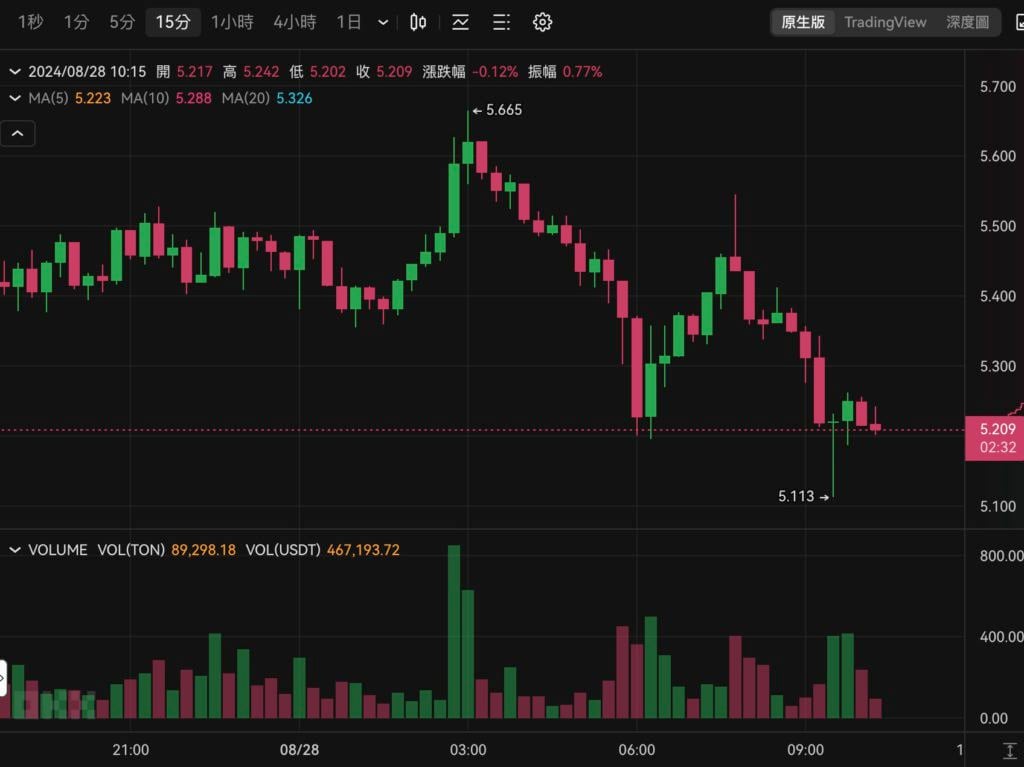The image size is (1024, 767).
Task: Choose the 4小時 timeframe
Action: (295, 22)
